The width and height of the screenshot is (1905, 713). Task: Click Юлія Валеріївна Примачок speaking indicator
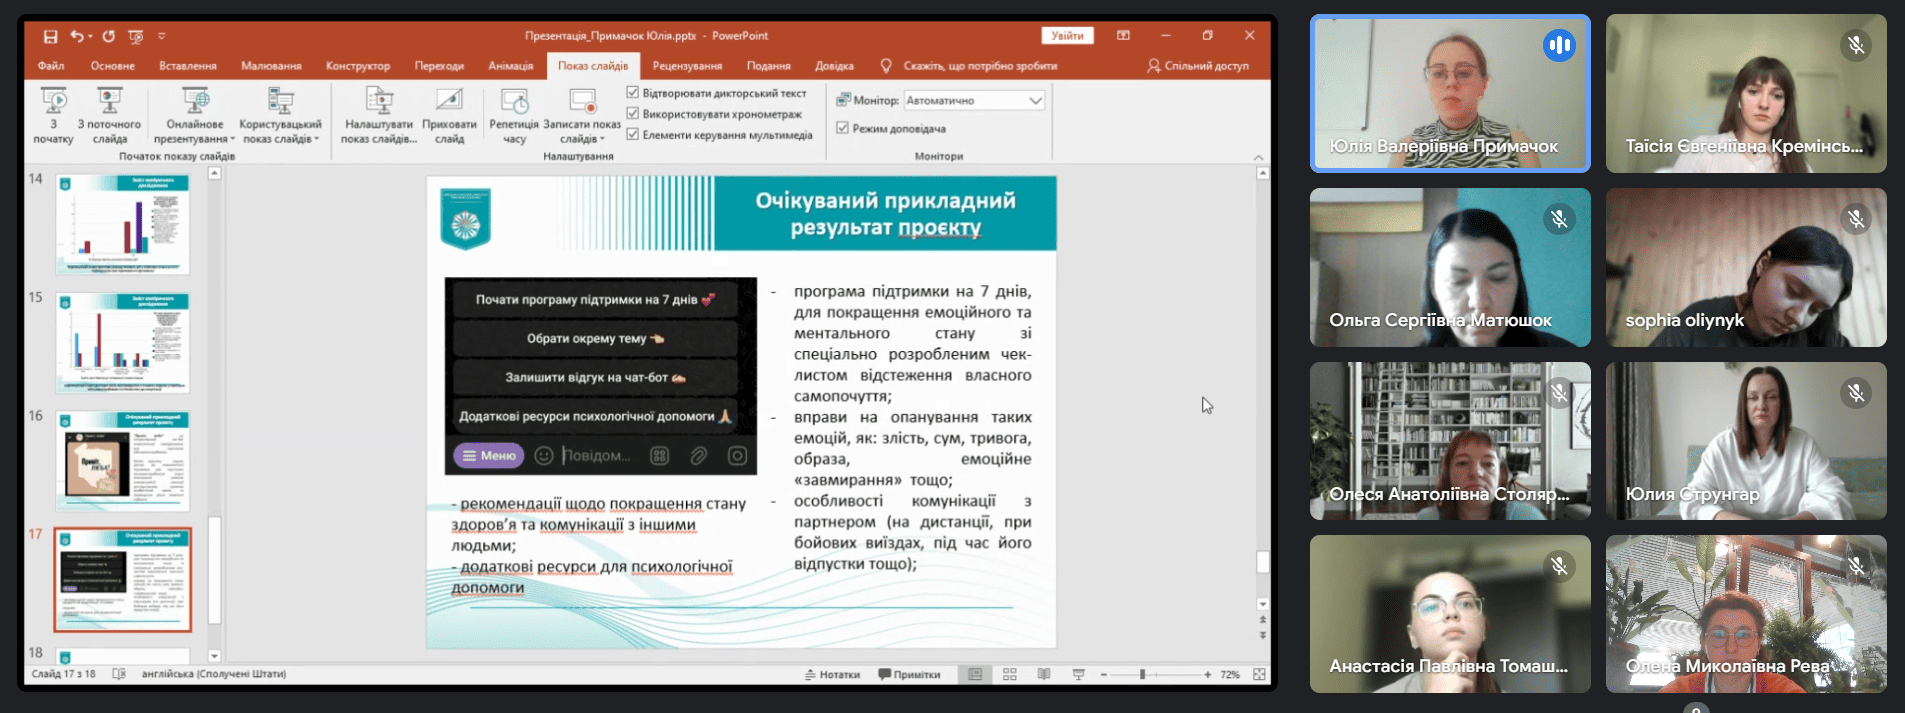coord(1558,45)
